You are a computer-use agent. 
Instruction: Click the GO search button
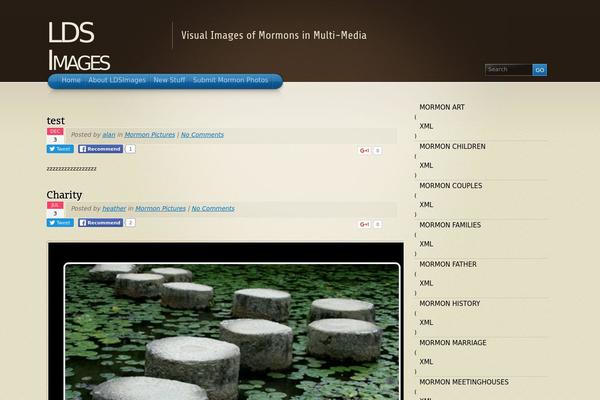[540, 70]
